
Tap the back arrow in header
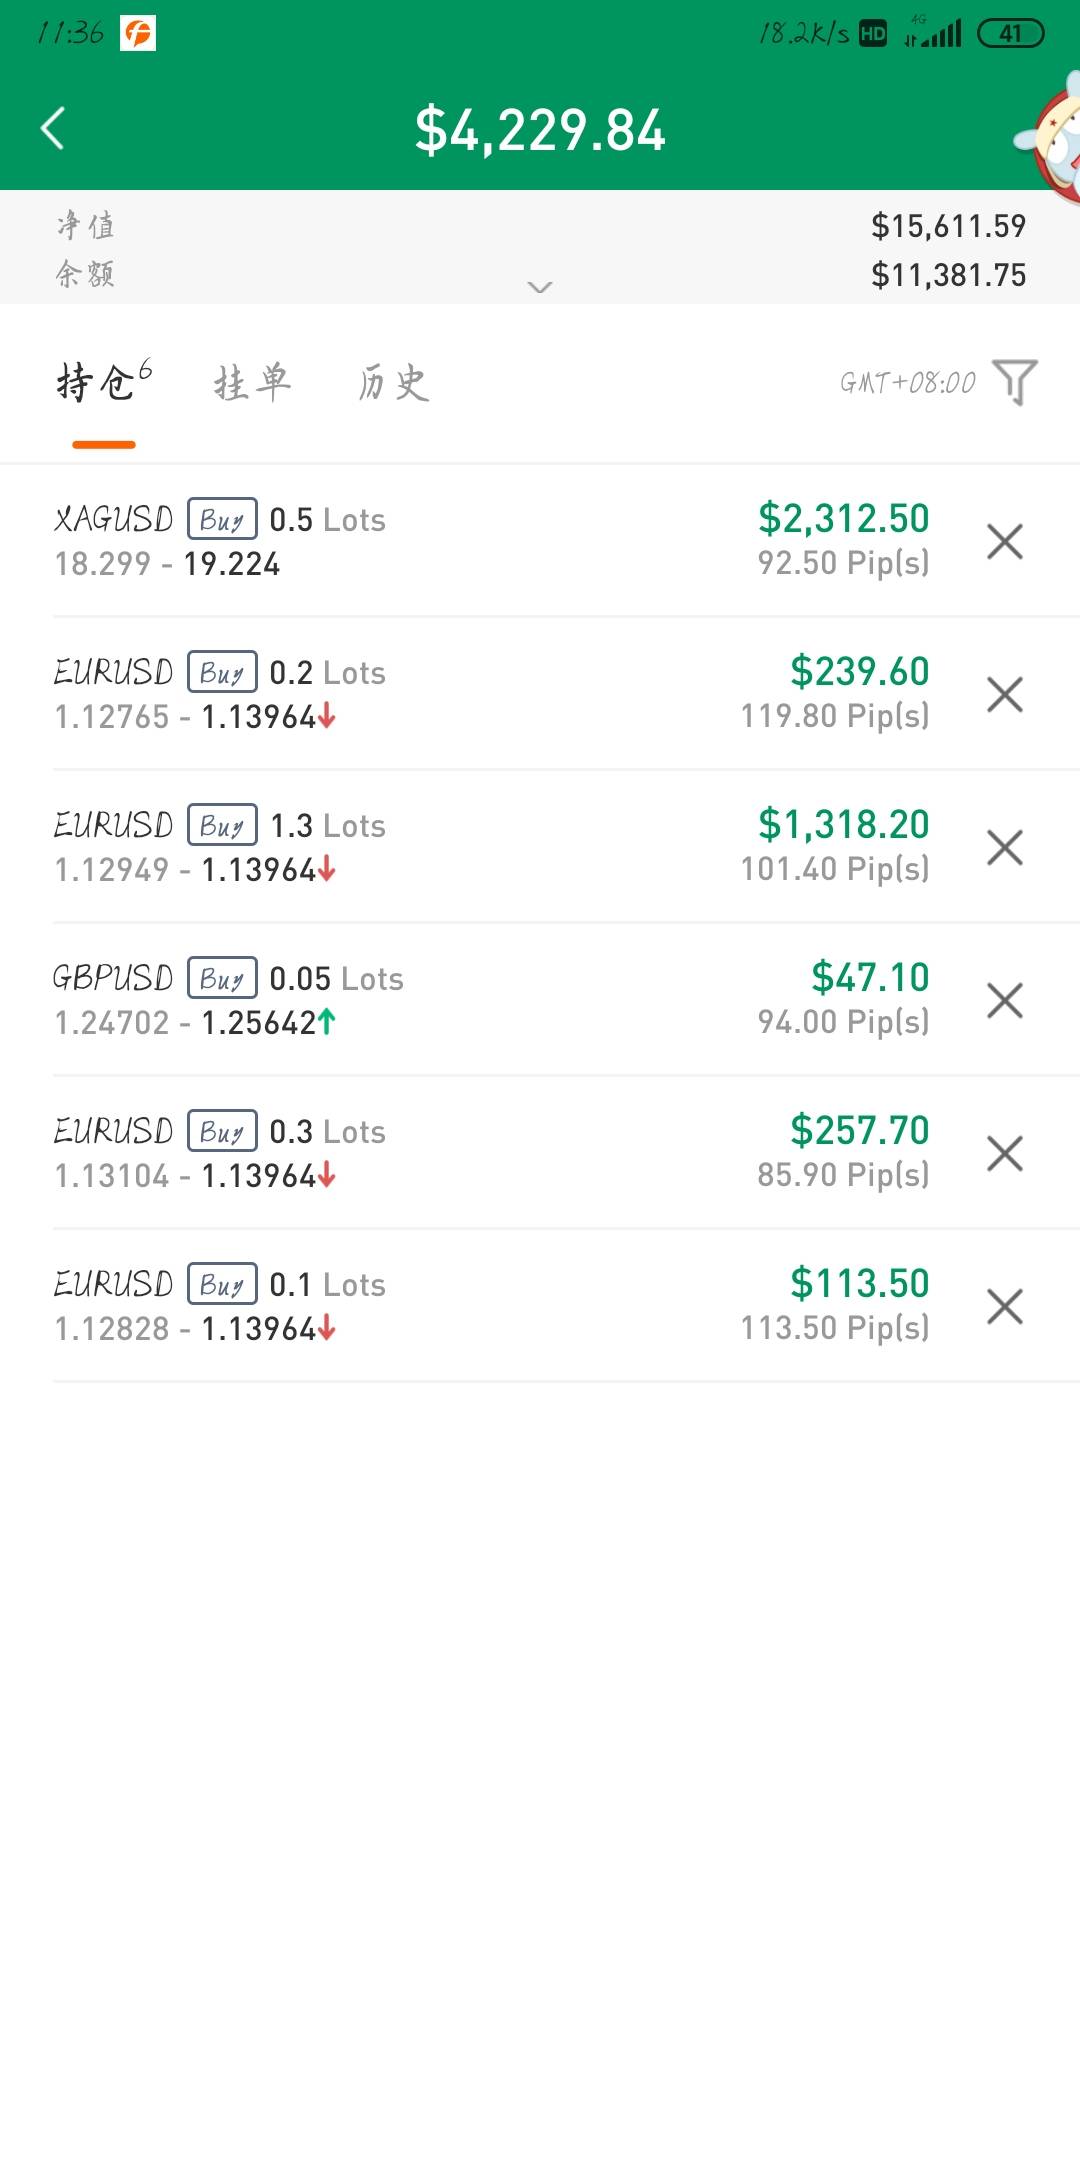tap(53, 128)
